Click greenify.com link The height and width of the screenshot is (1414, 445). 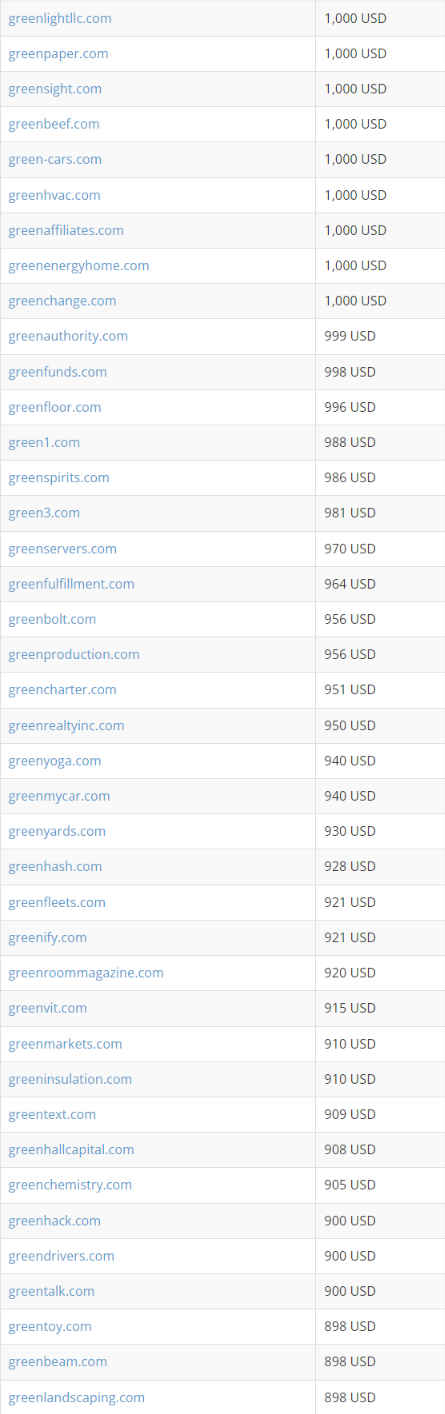[48, 937]
